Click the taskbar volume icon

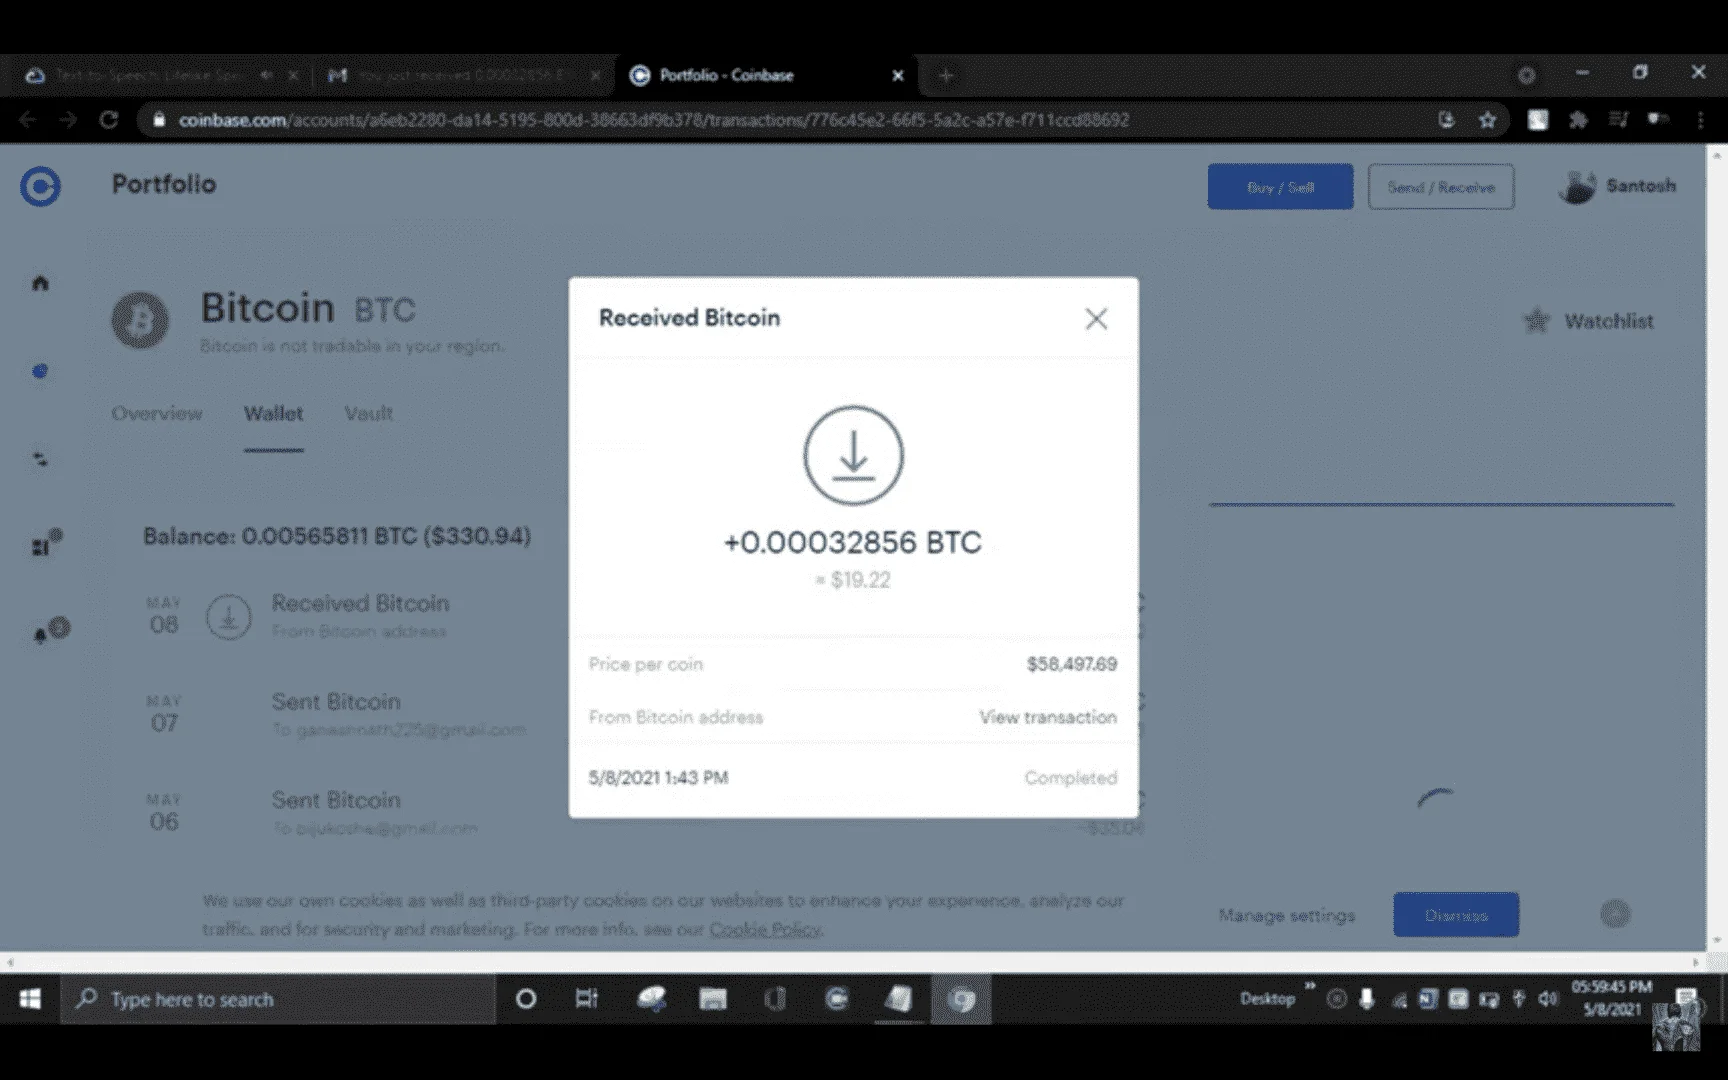click(1548, 999)
